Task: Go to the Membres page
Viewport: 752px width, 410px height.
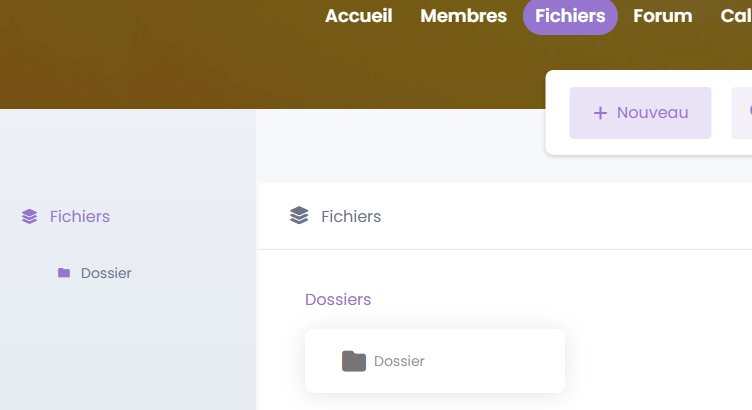Action: pos(463,16)
